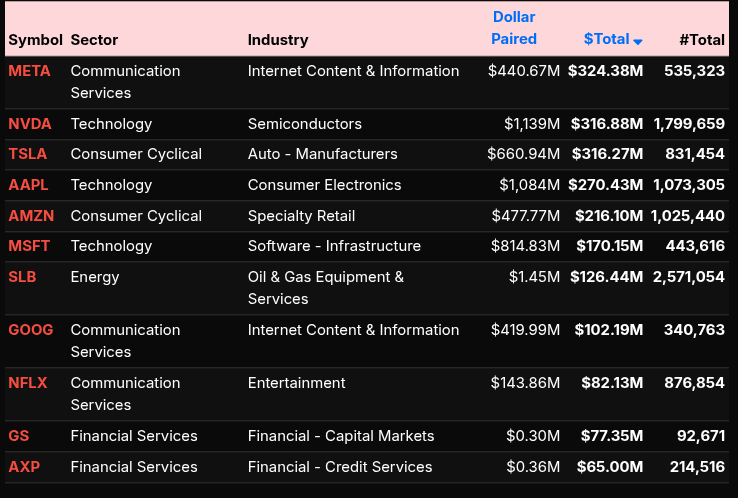Click the Sector column header
This screenshot has height=498, width=738.
tap(94, 40)
